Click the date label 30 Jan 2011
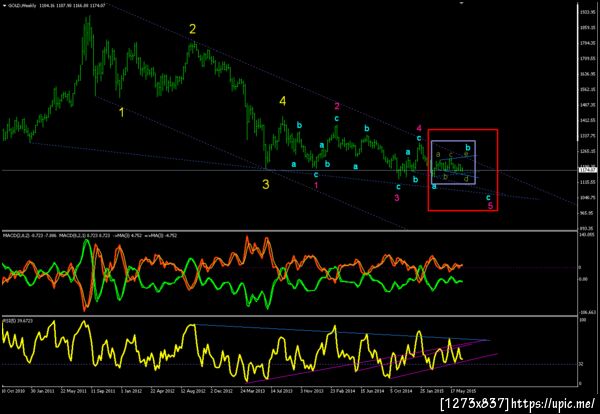 tap(41, 391)
